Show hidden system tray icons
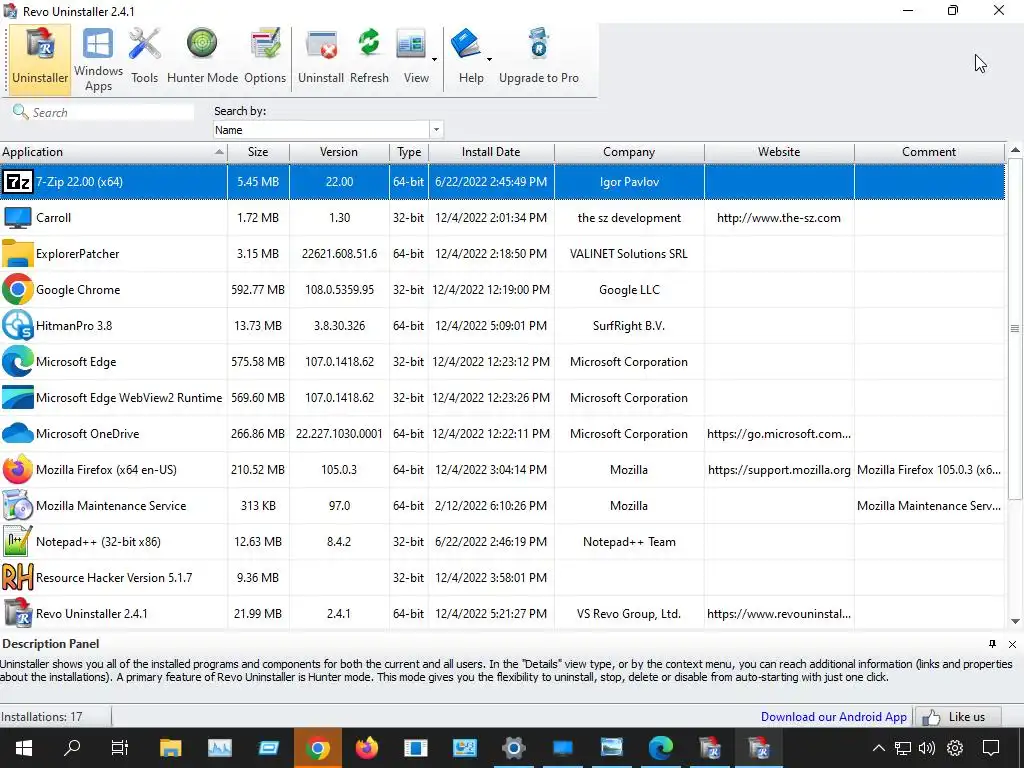The height and width of the screenshot is (768, 1024). [879, 748]
